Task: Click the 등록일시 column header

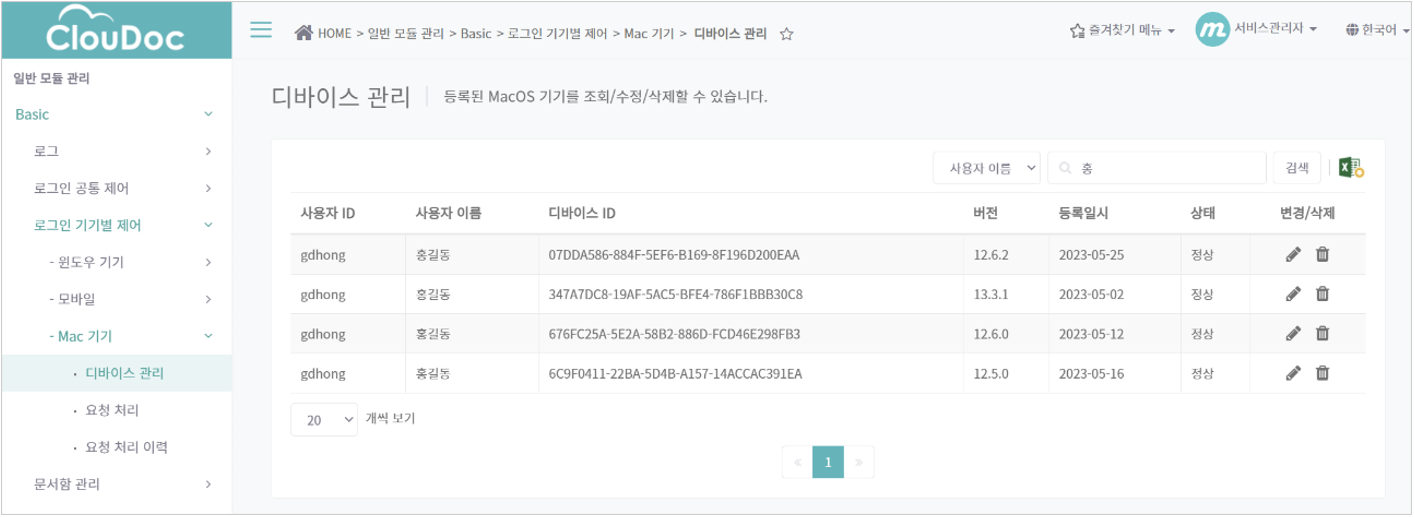Action: click(1083, 213)
